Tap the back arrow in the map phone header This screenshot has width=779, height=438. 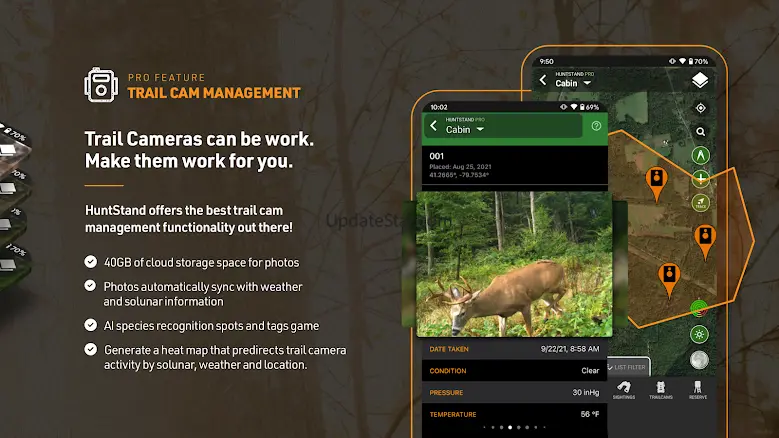tap(543, 80)
